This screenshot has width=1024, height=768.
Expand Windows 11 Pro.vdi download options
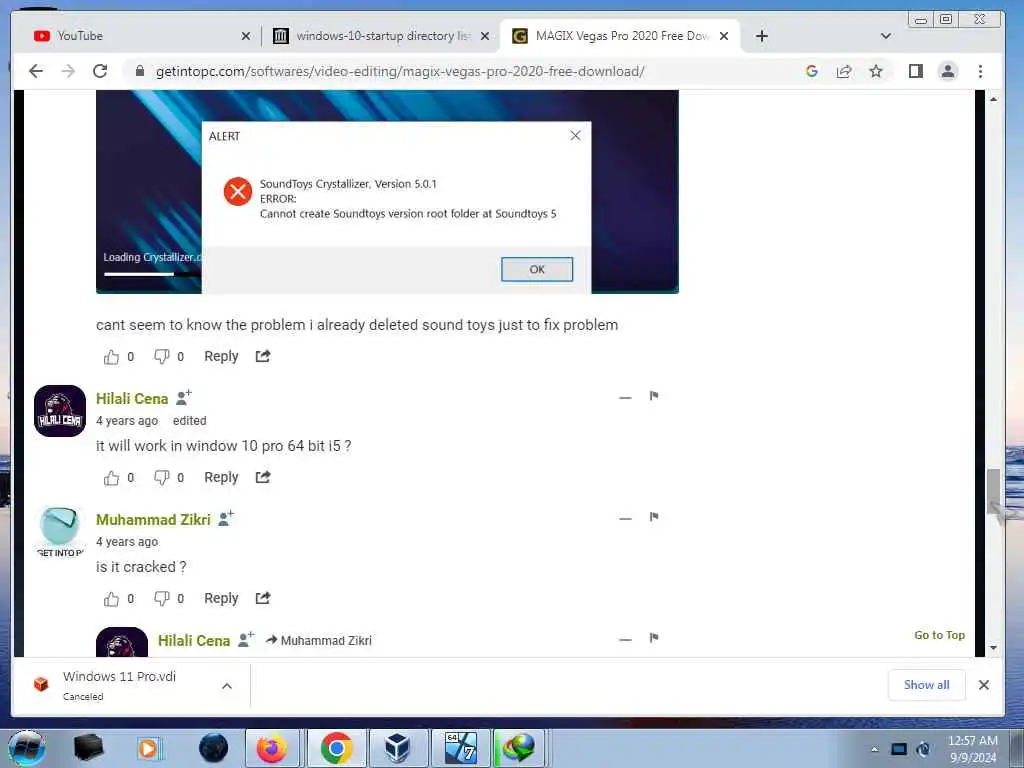point(227,686)
